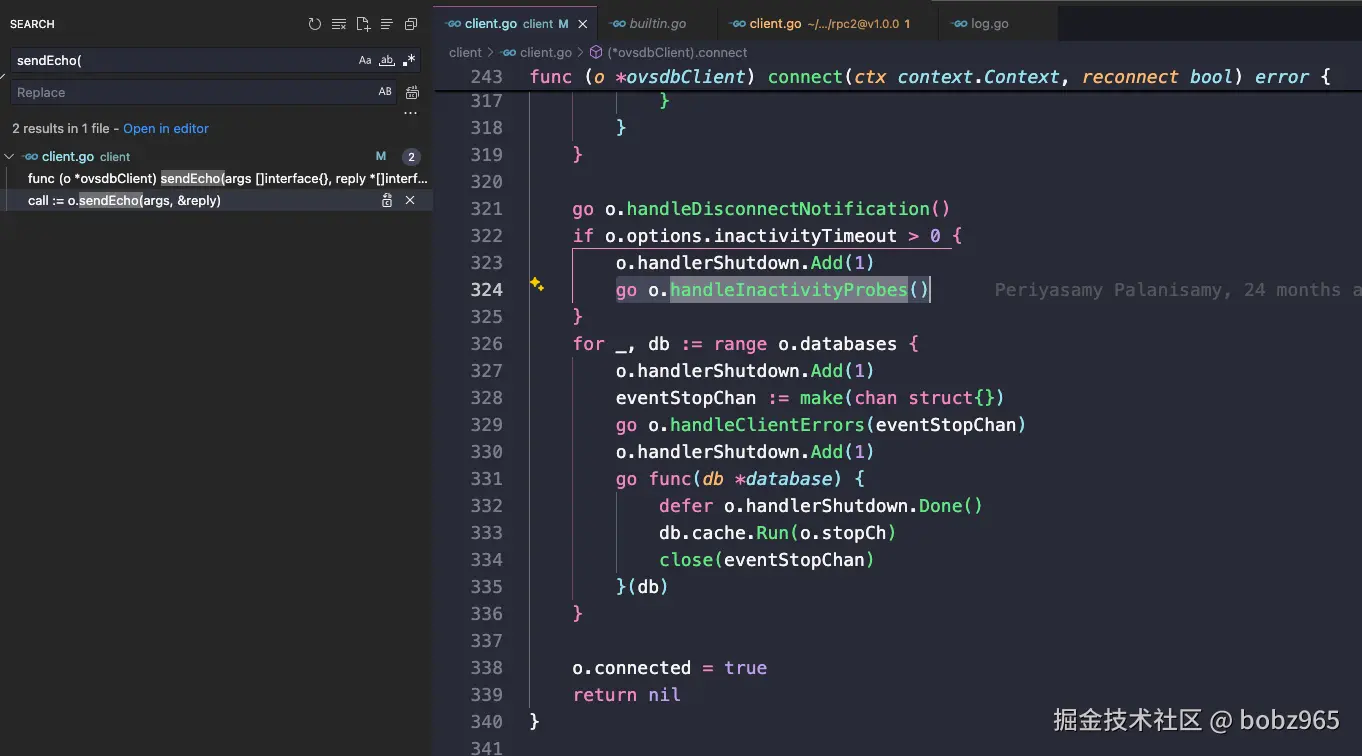Switch to client.go client tab
1362x756 pixels.
coord(516,23)
